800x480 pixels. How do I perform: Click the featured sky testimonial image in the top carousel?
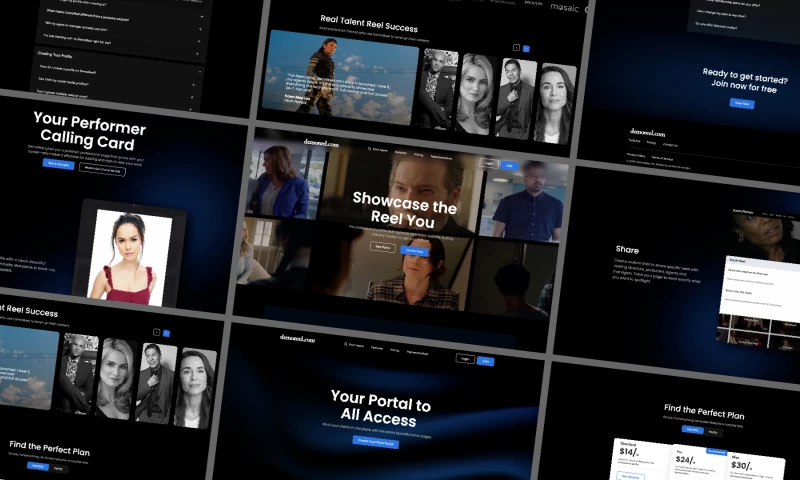pyautogui.click(x=341, y=77)
